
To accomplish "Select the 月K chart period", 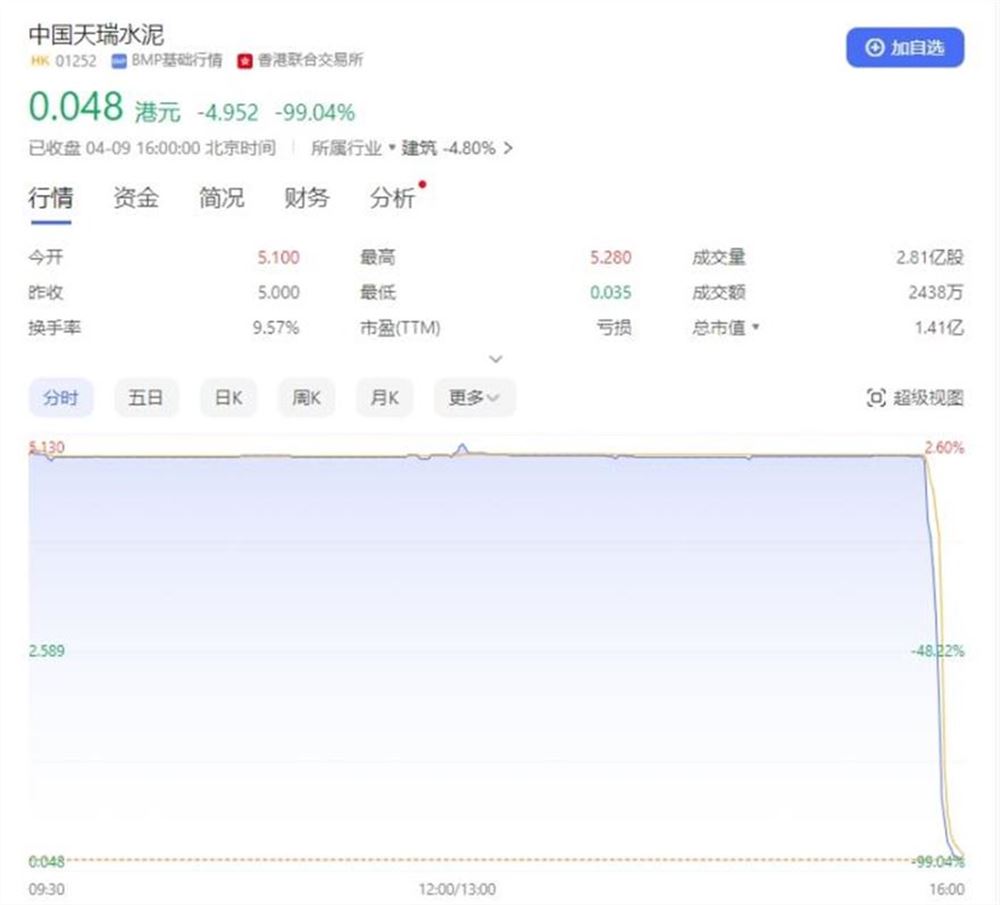I will [x=384, y=398].
